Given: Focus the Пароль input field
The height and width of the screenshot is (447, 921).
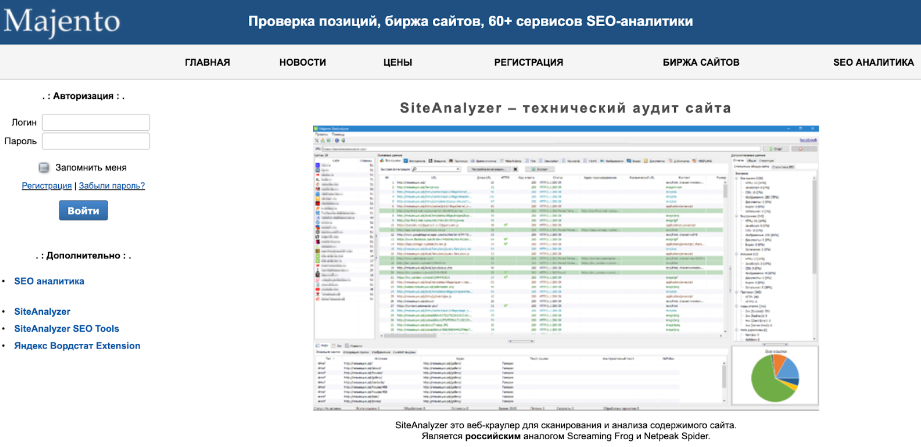Looking at the screenshot, I should 96,141.
